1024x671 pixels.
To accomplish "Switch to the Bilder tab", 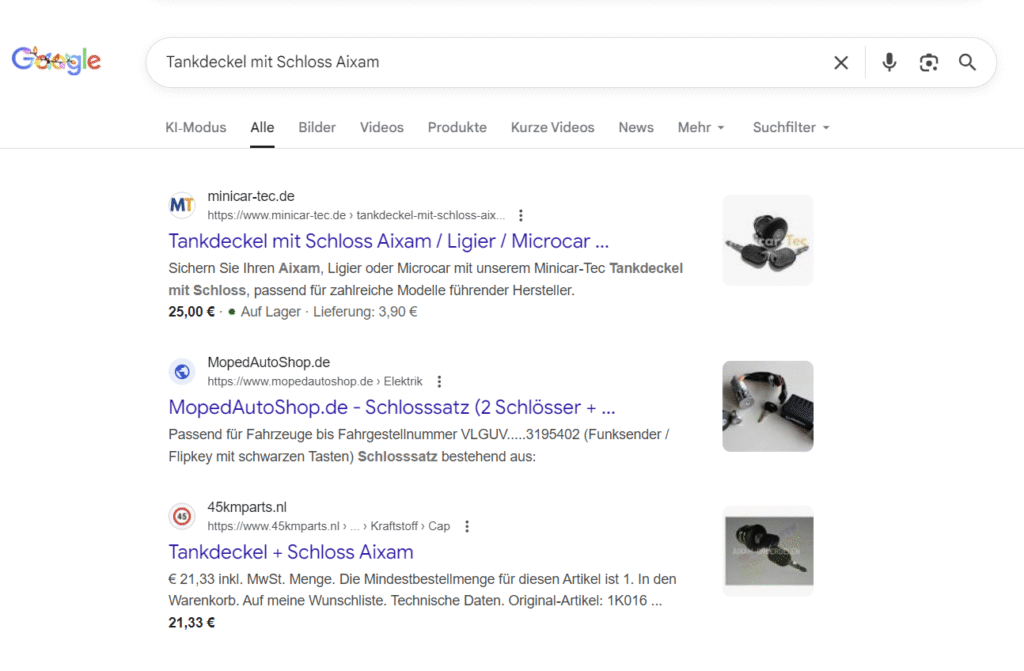I will 316,127.
